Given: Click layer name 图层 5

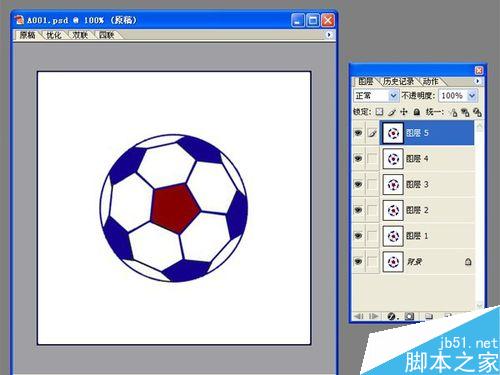Looking at the screenshot, I should (x=417, y=133).
